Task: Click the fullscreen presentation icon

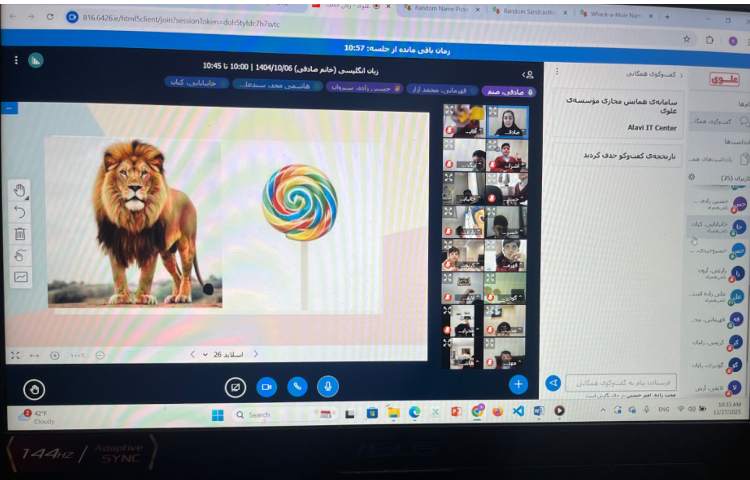Action: 14,355
